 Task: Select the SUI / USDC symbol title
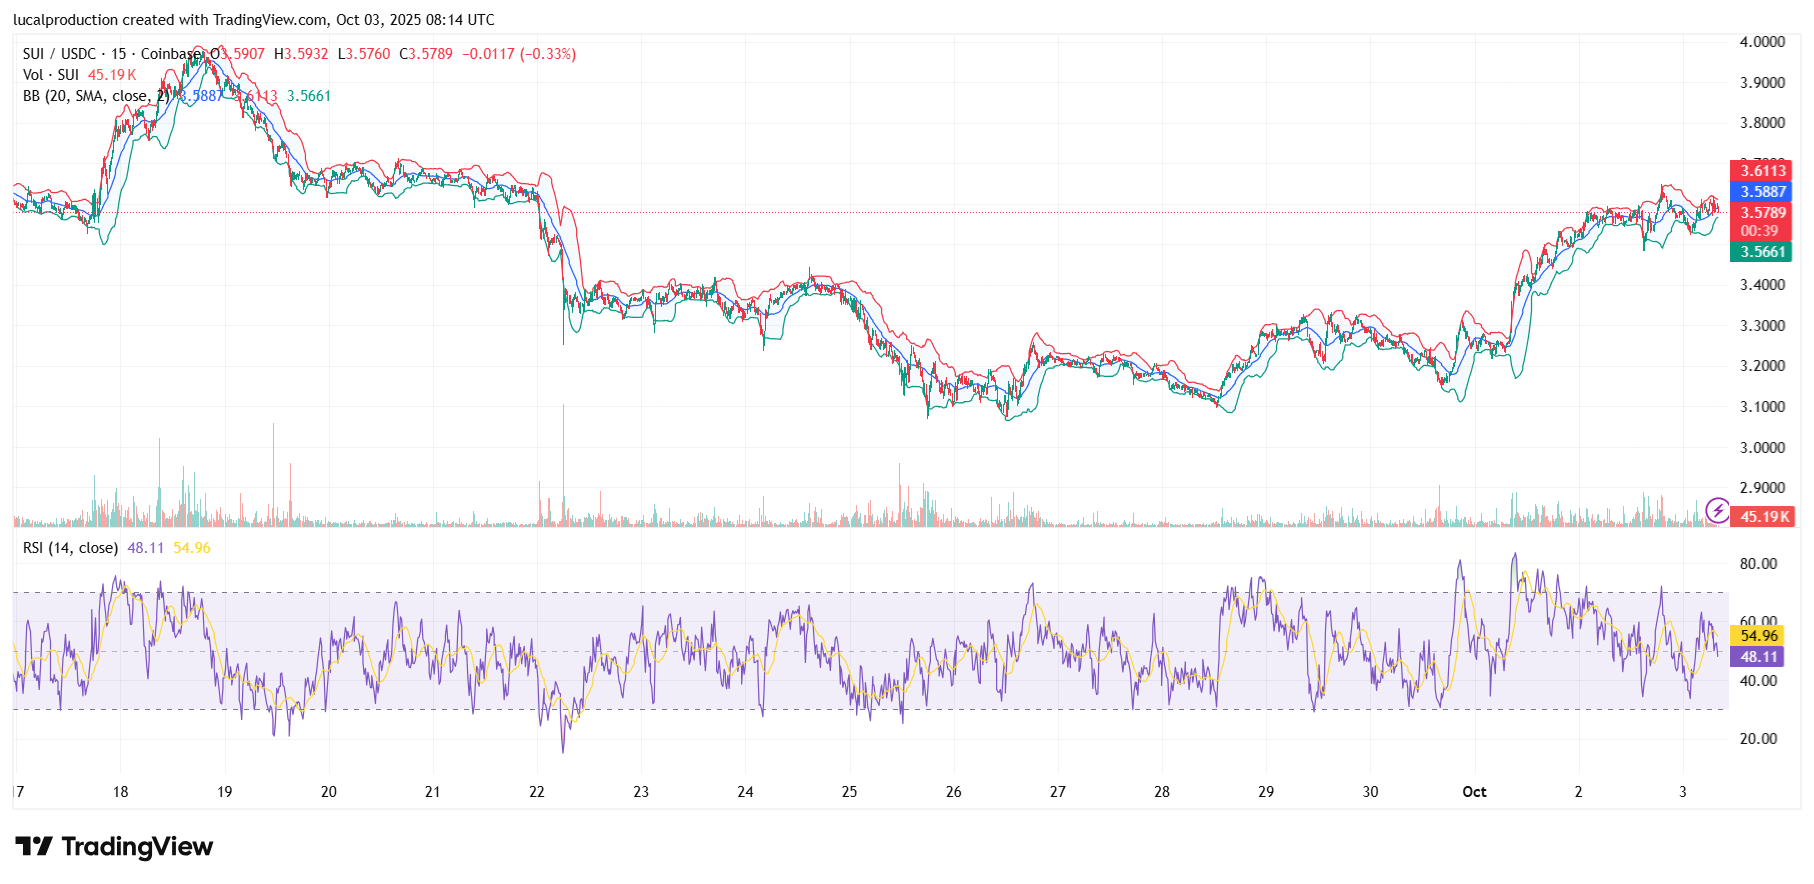coord(60,54)
